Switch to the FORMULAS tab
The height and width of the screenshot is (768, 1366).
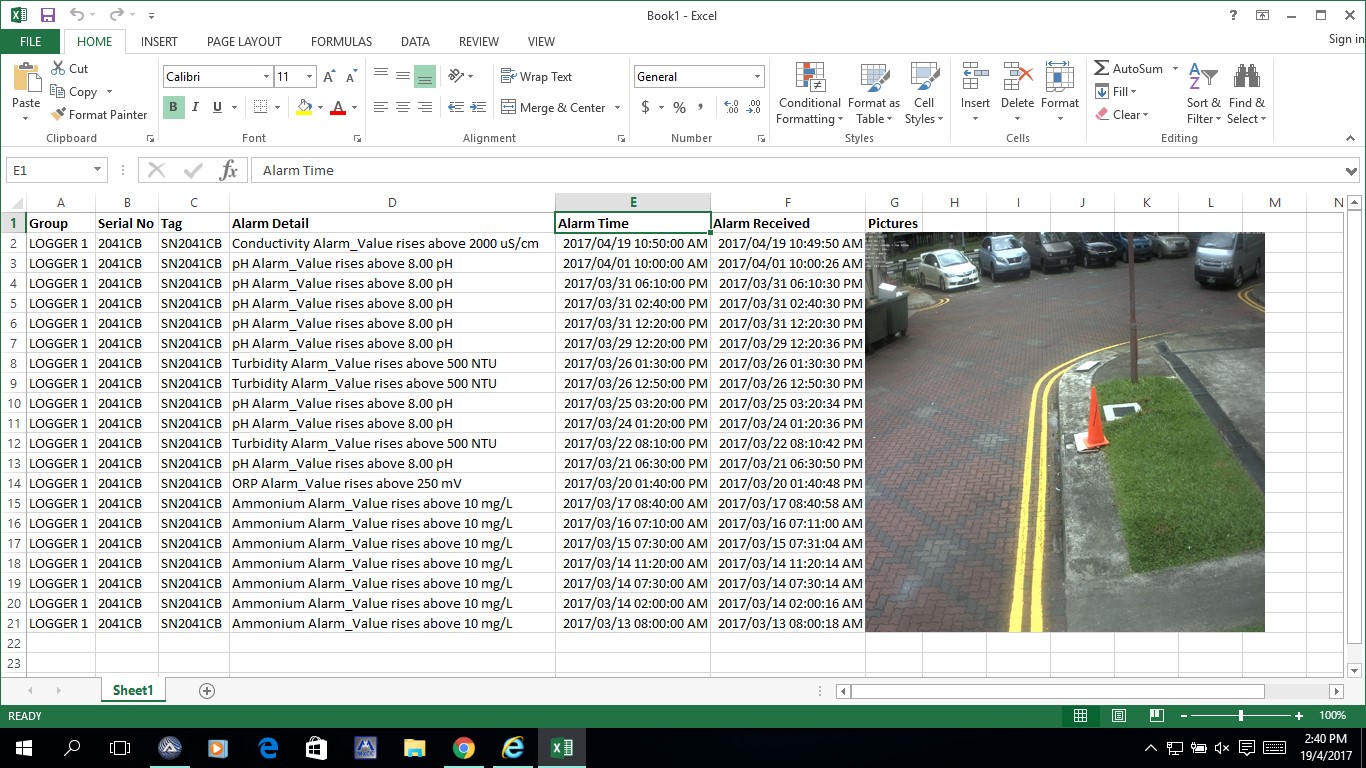pos(341,42)
